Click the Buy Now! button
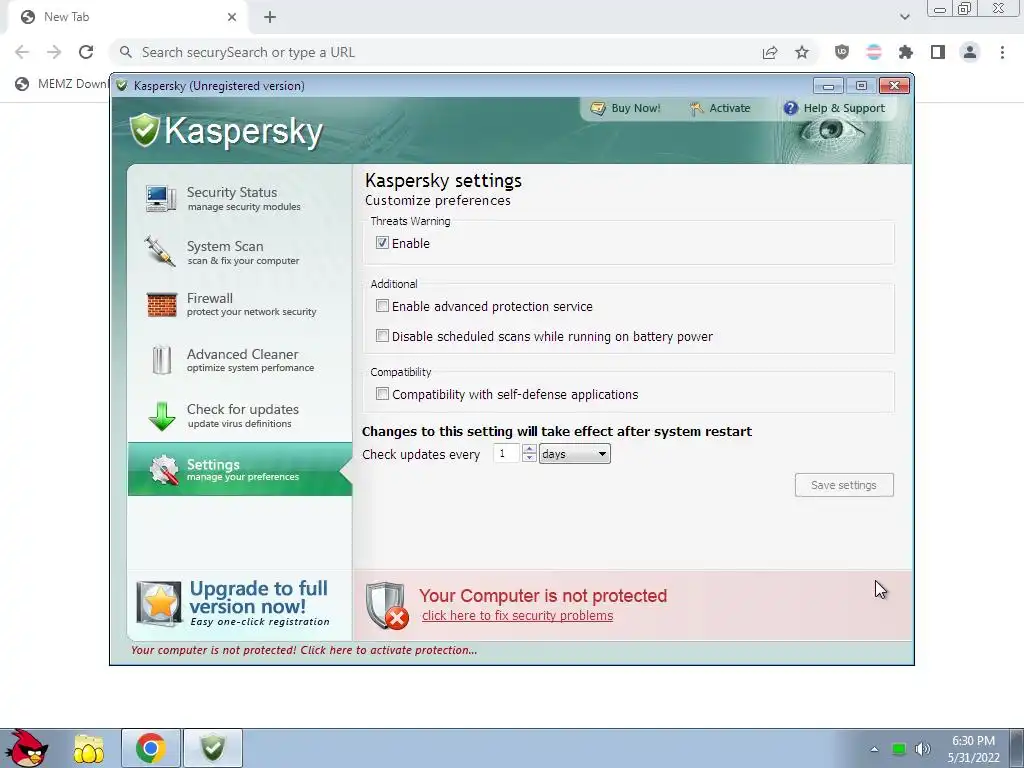The height and width of the screenshot is (768, 1024). click(x=626, y=108)
